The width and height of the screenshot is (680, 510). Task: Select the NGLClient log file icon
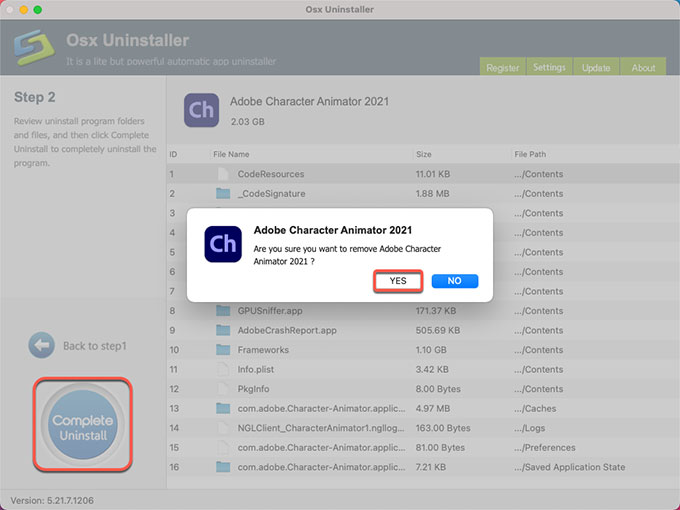223,428
